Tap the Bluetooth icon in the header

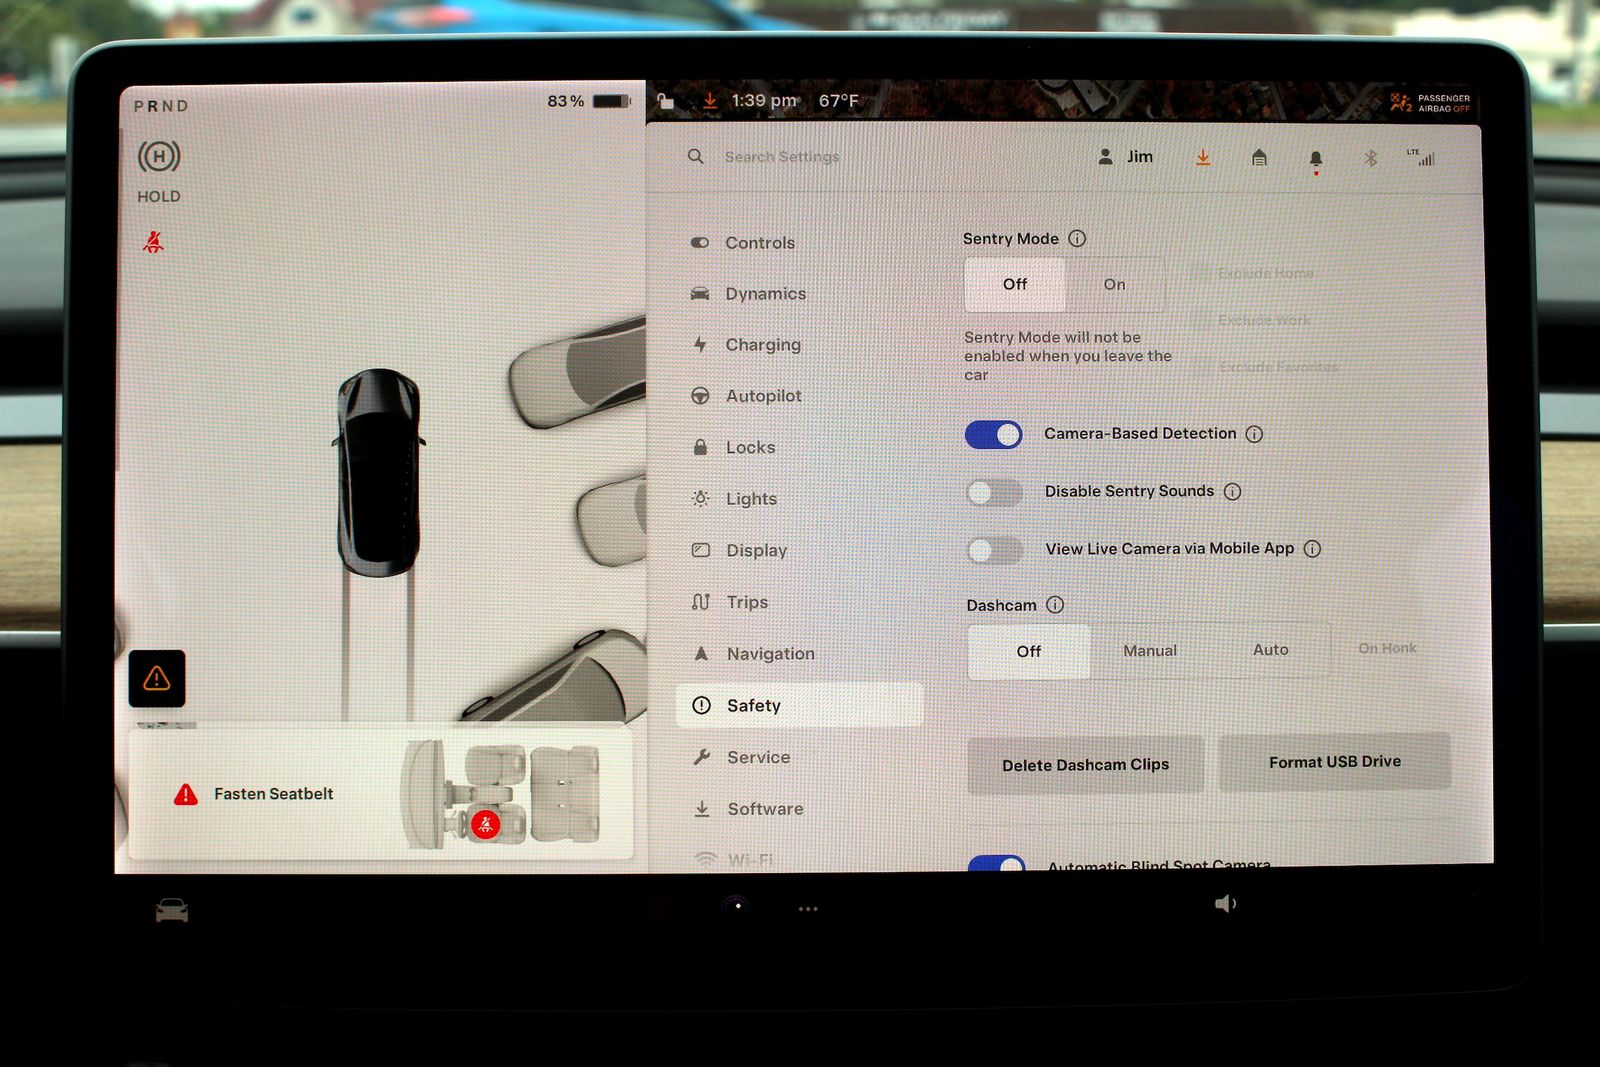pos(1371,158)
